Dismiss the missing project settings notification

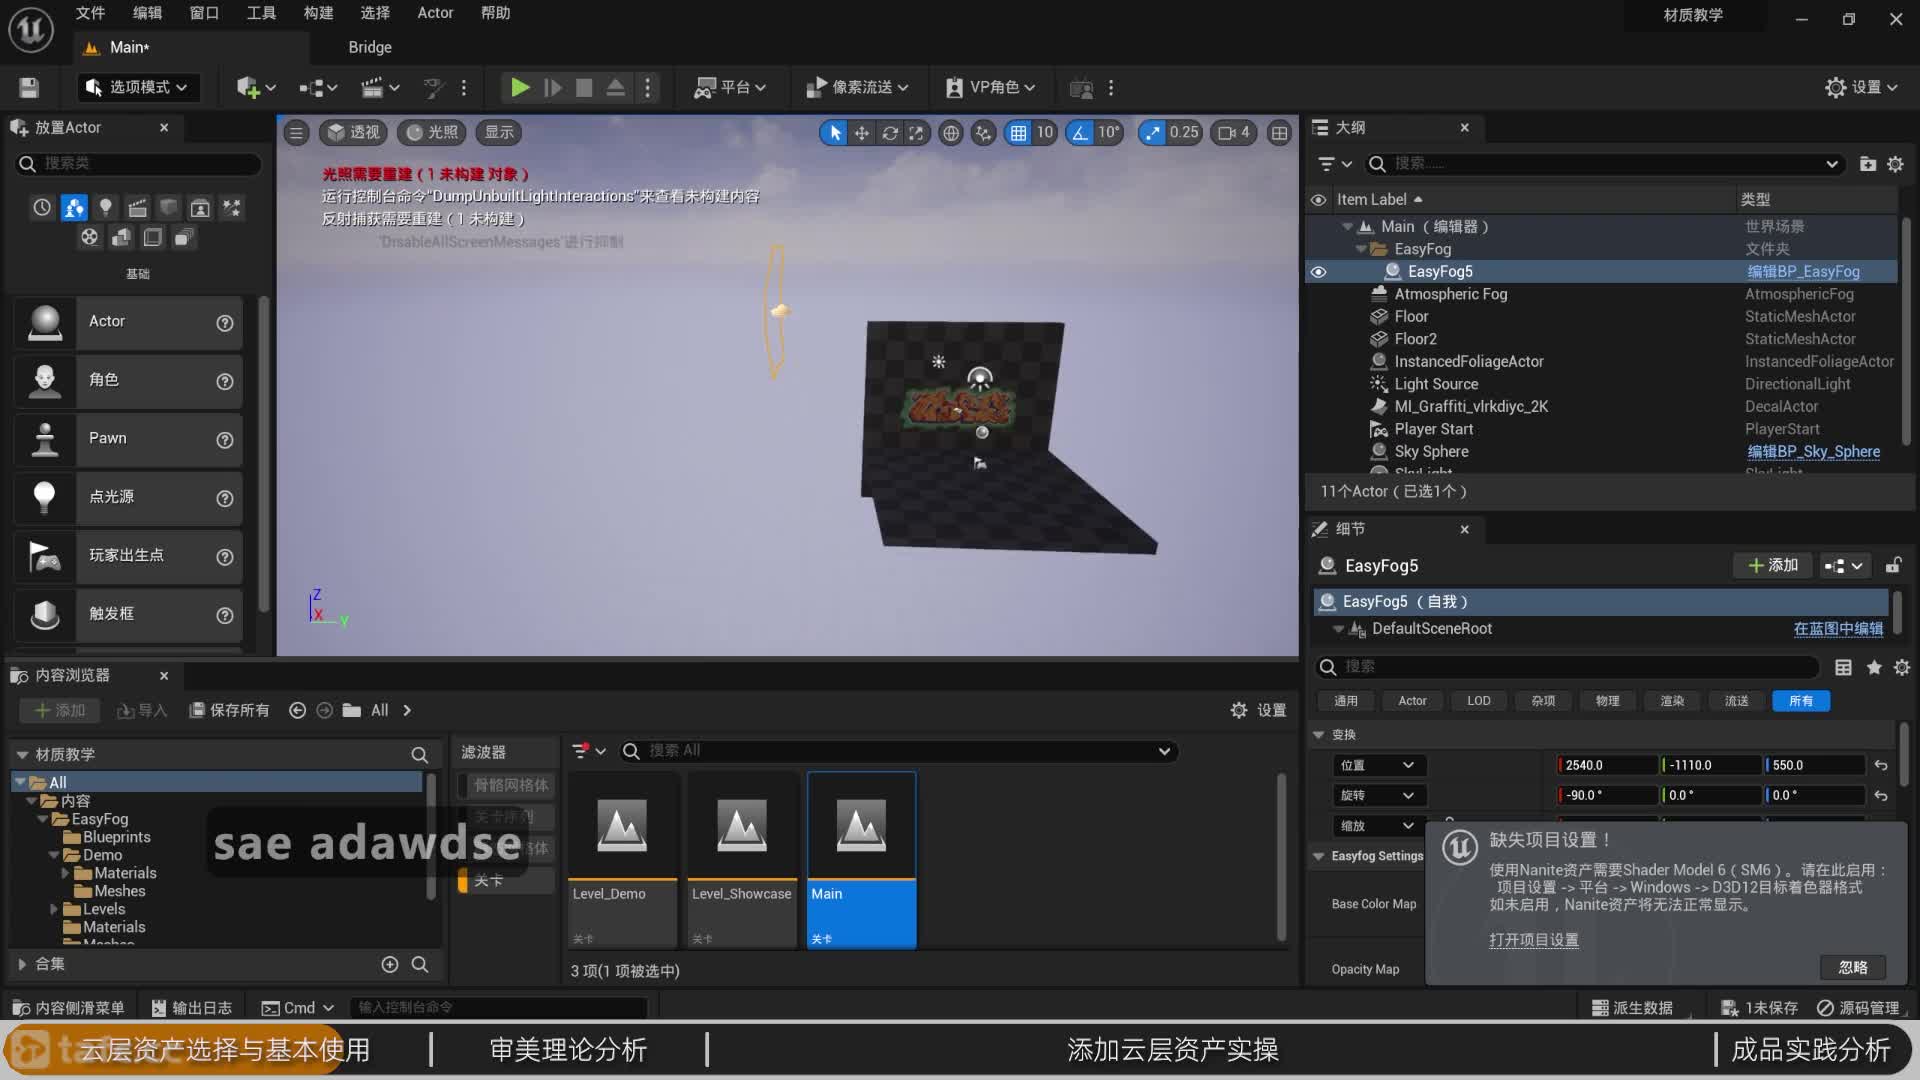coord(1853,968)
